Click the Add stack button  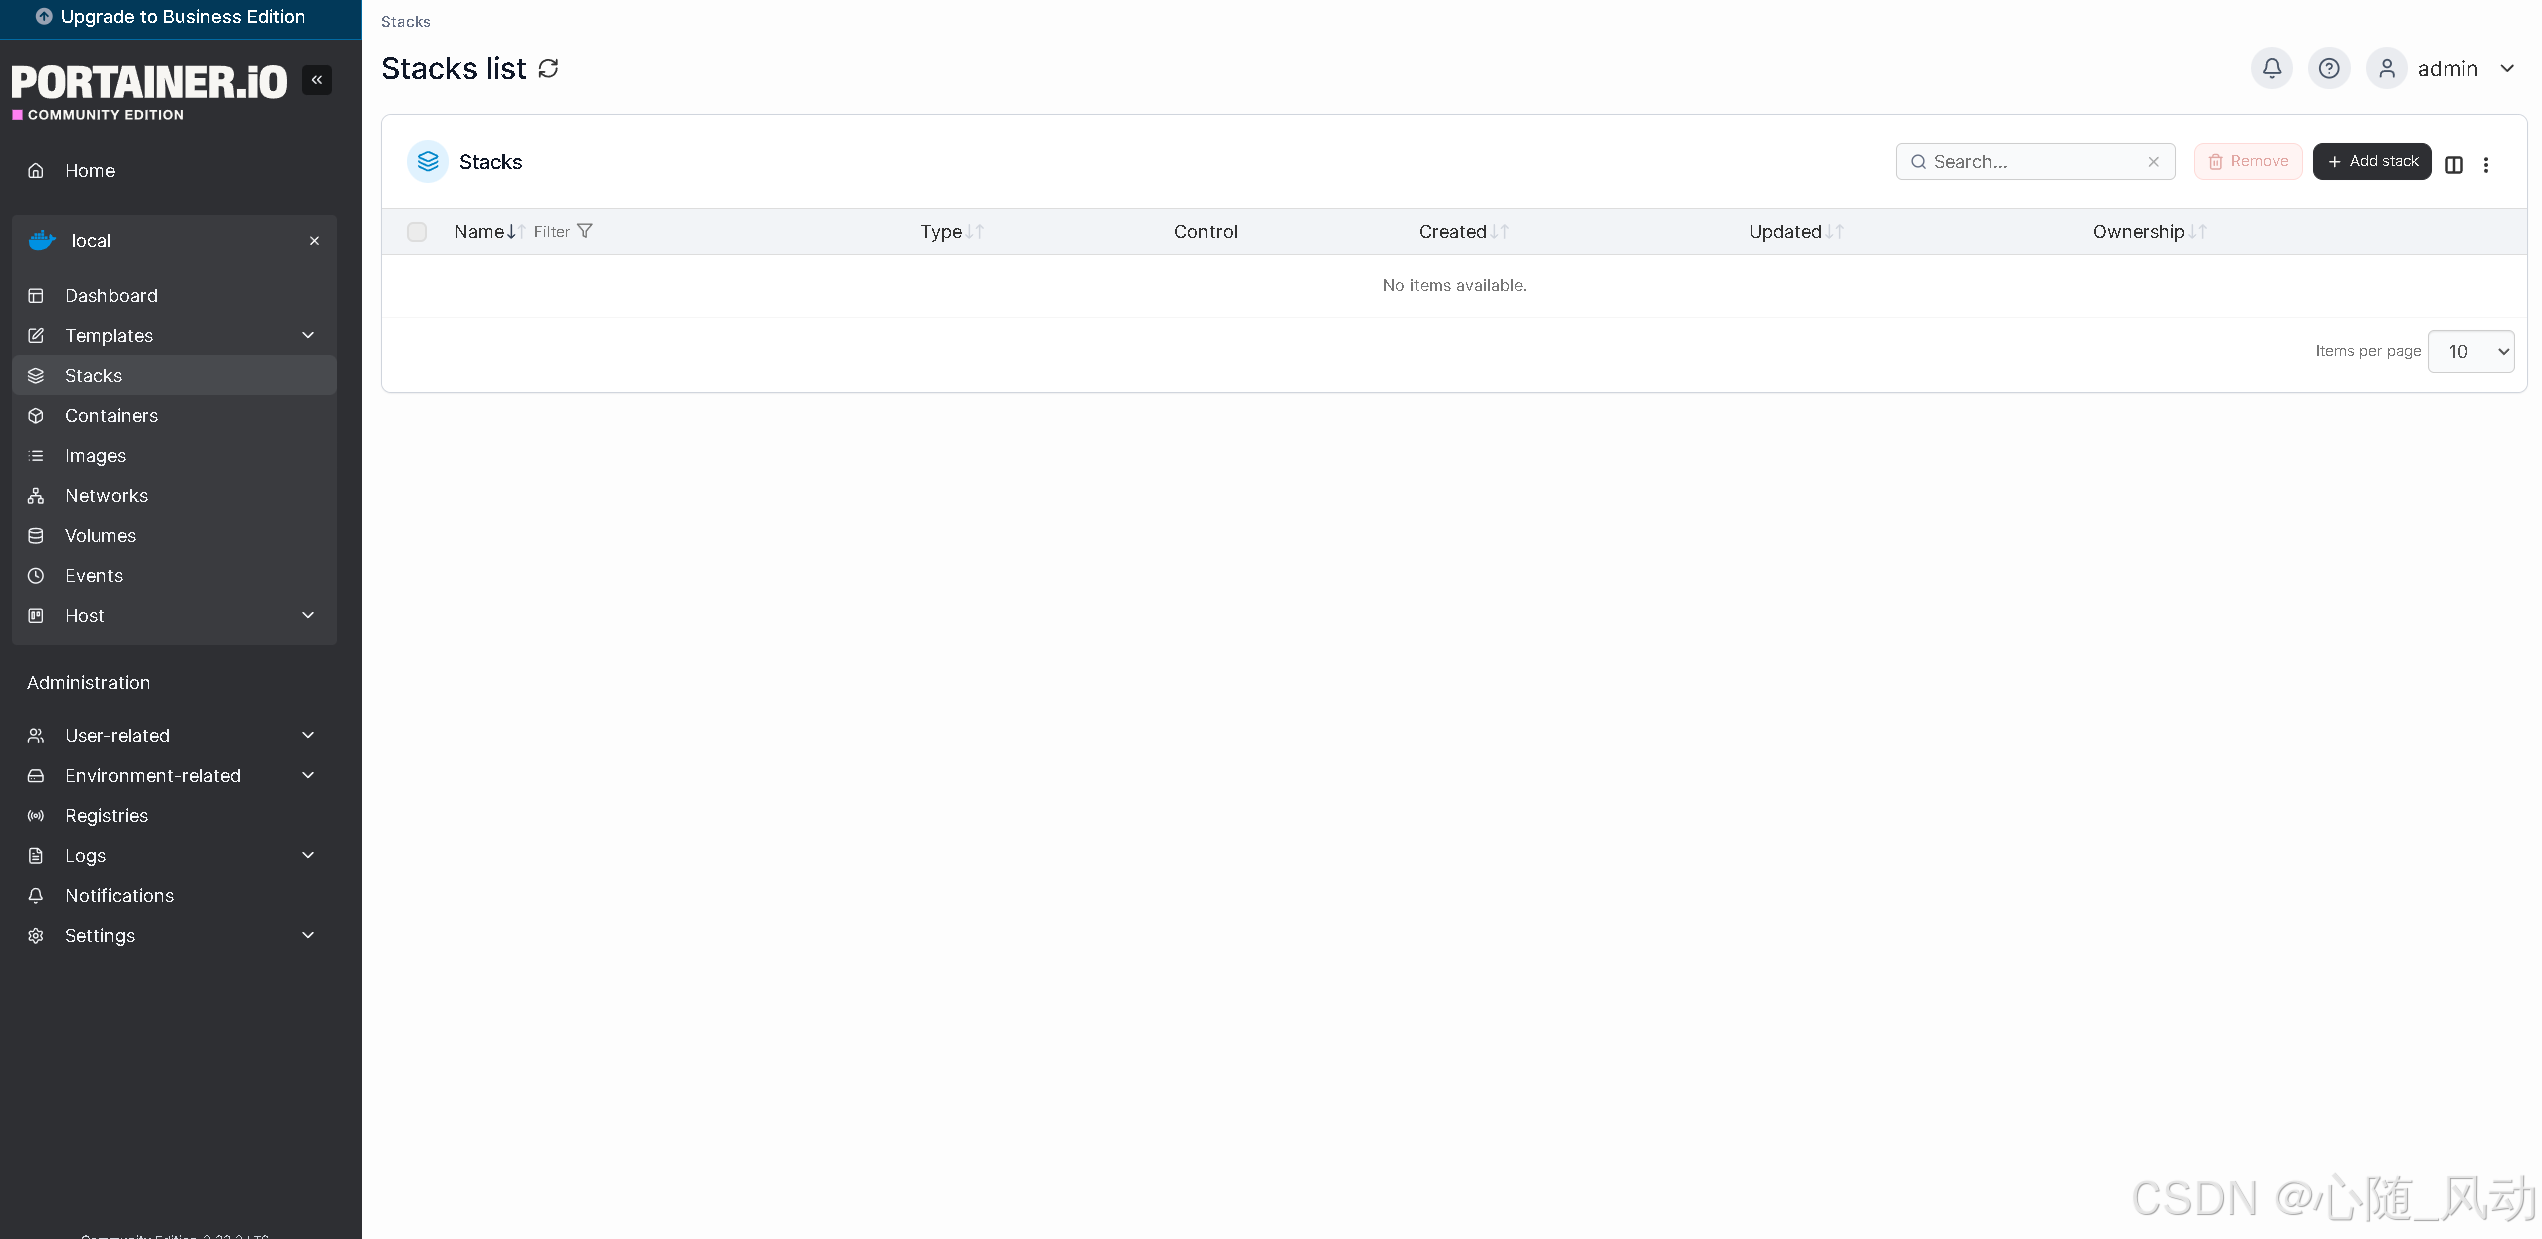tap(2371, 161)
